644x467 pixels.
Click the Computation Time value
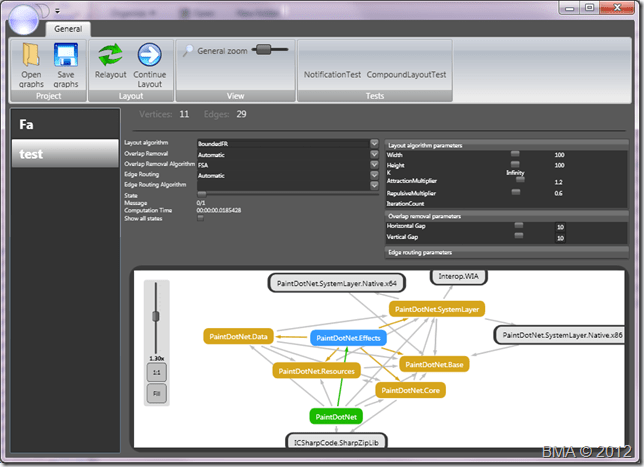pos(218,210)
